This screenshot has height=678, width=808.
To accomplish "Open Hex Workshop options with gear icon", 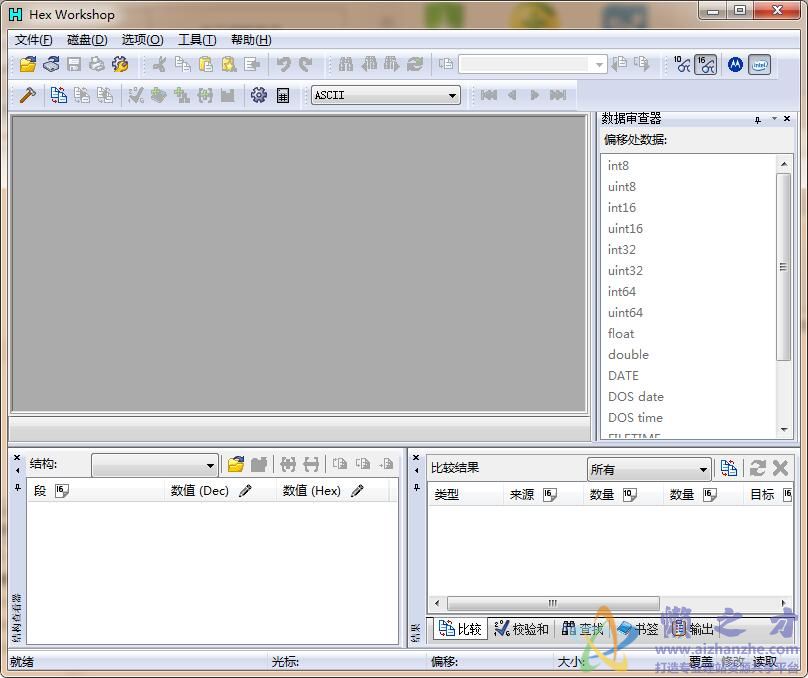I will click(x=257, y=95).
